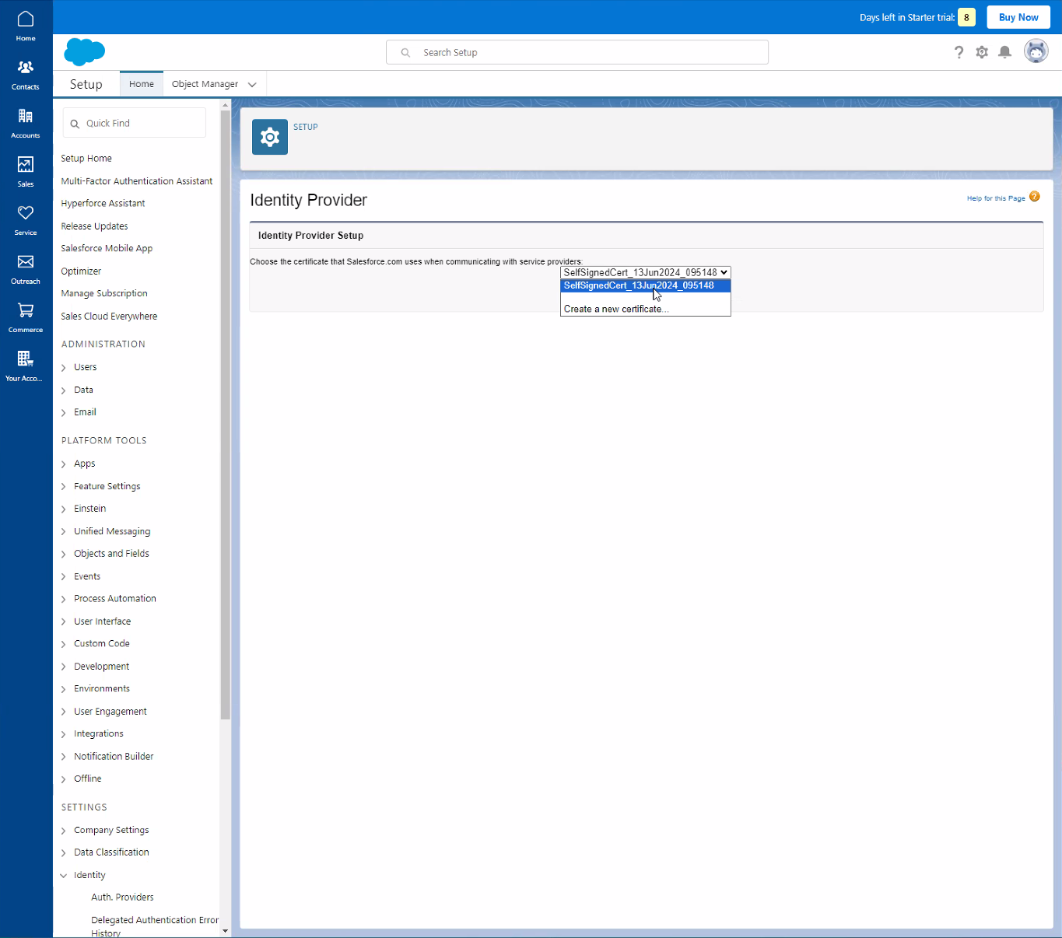Click the blue Setup gear tile icon
The height and width of the screenshot is (938, 1062).
[270, 137]
